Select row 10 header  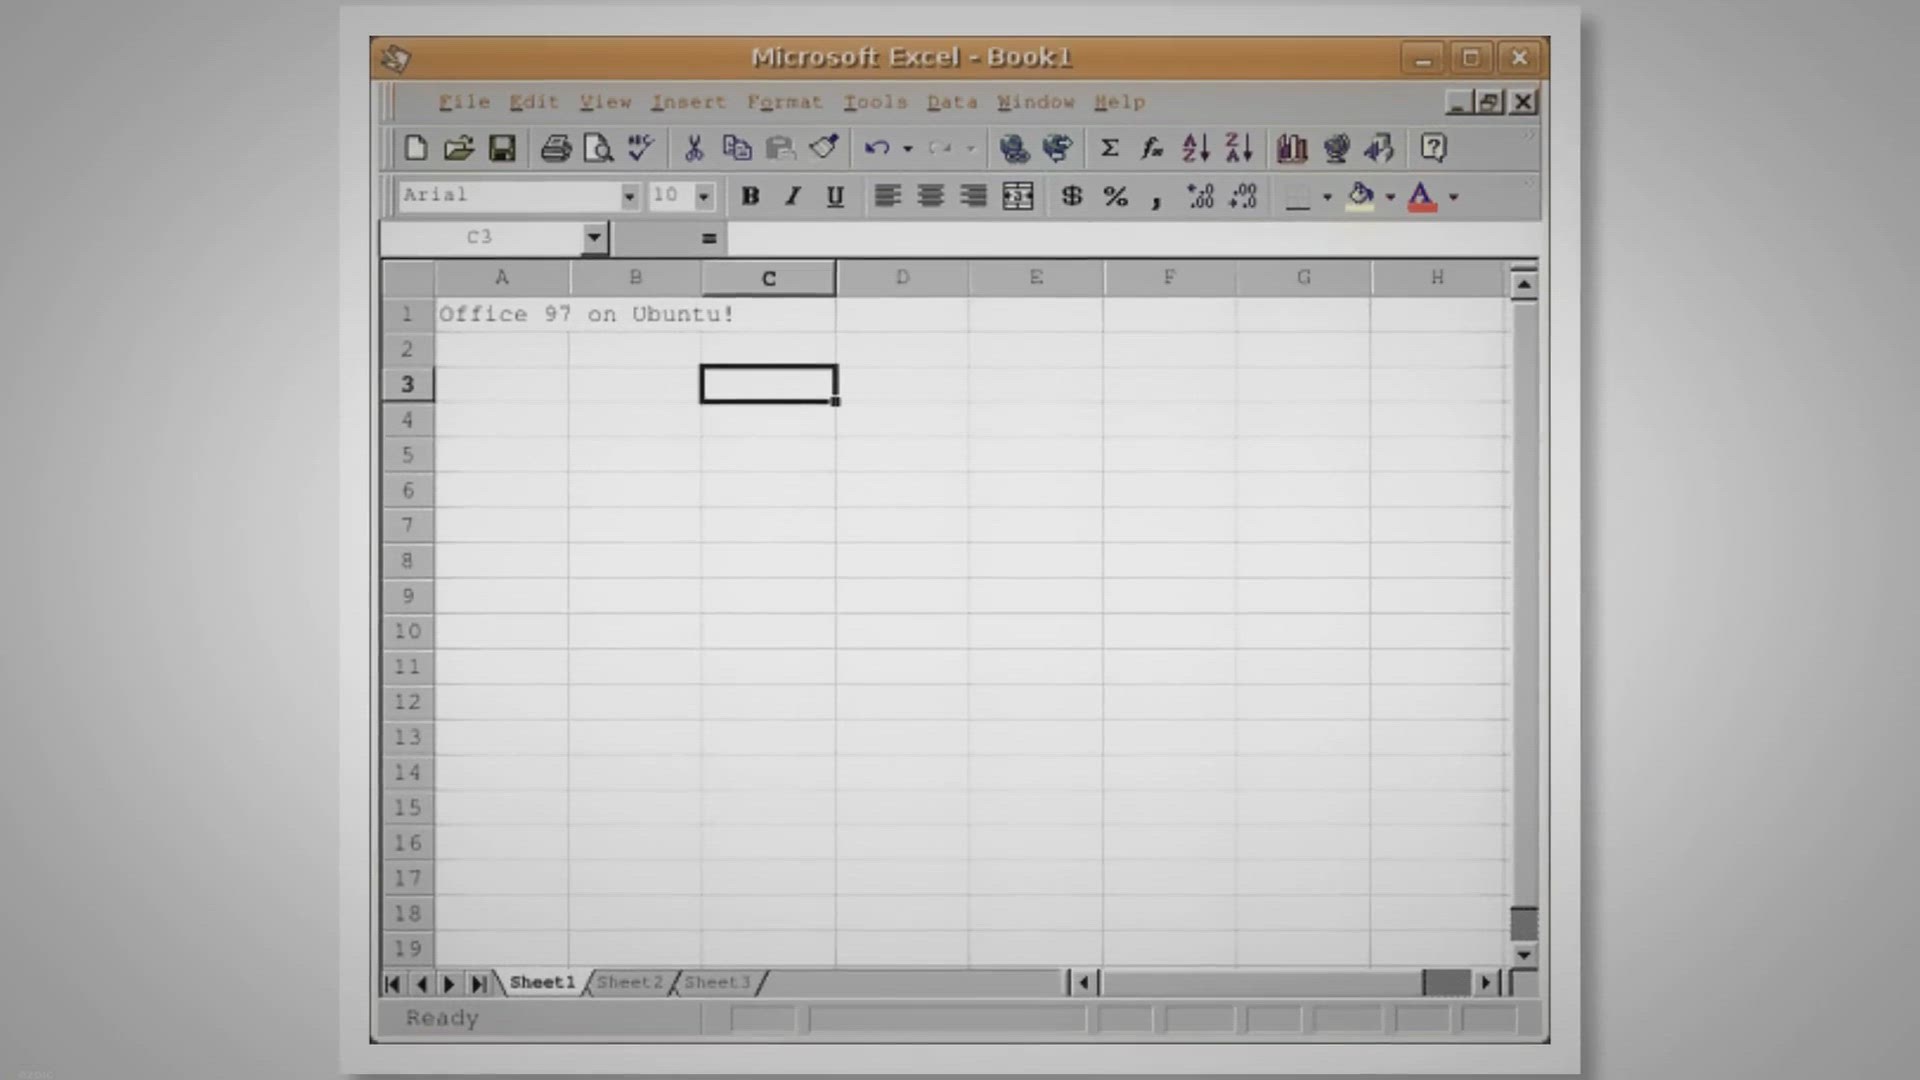(407, 631)
